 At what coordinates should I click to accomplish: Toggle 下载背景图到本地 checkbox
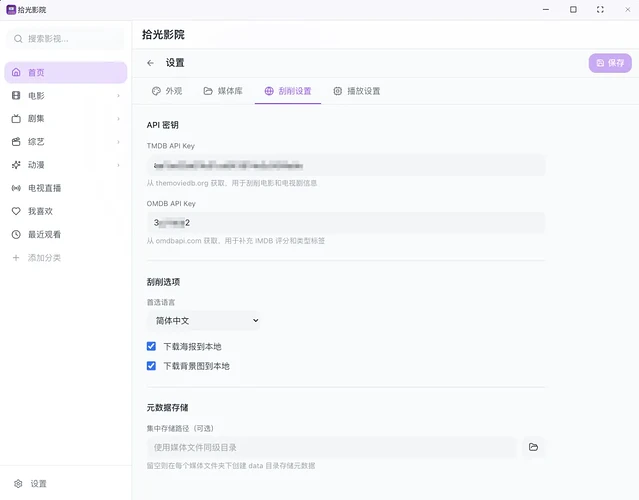pyautogui.click(x=152, y=366)
